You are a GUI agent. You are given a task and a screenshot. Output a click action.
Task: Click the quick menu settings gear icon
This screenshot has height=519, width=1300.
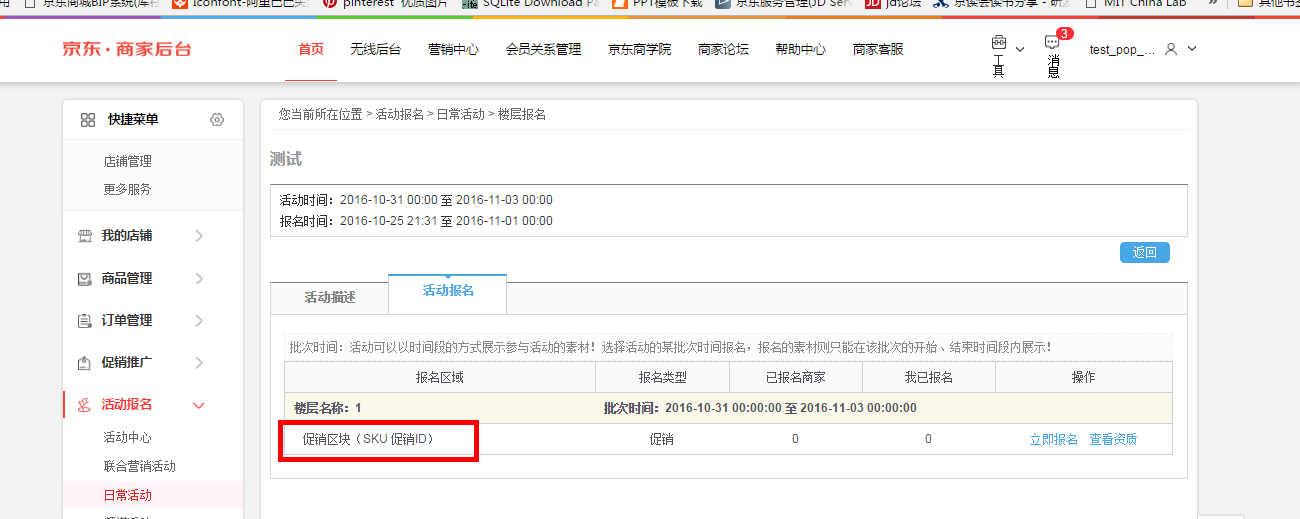coord(217,120)
